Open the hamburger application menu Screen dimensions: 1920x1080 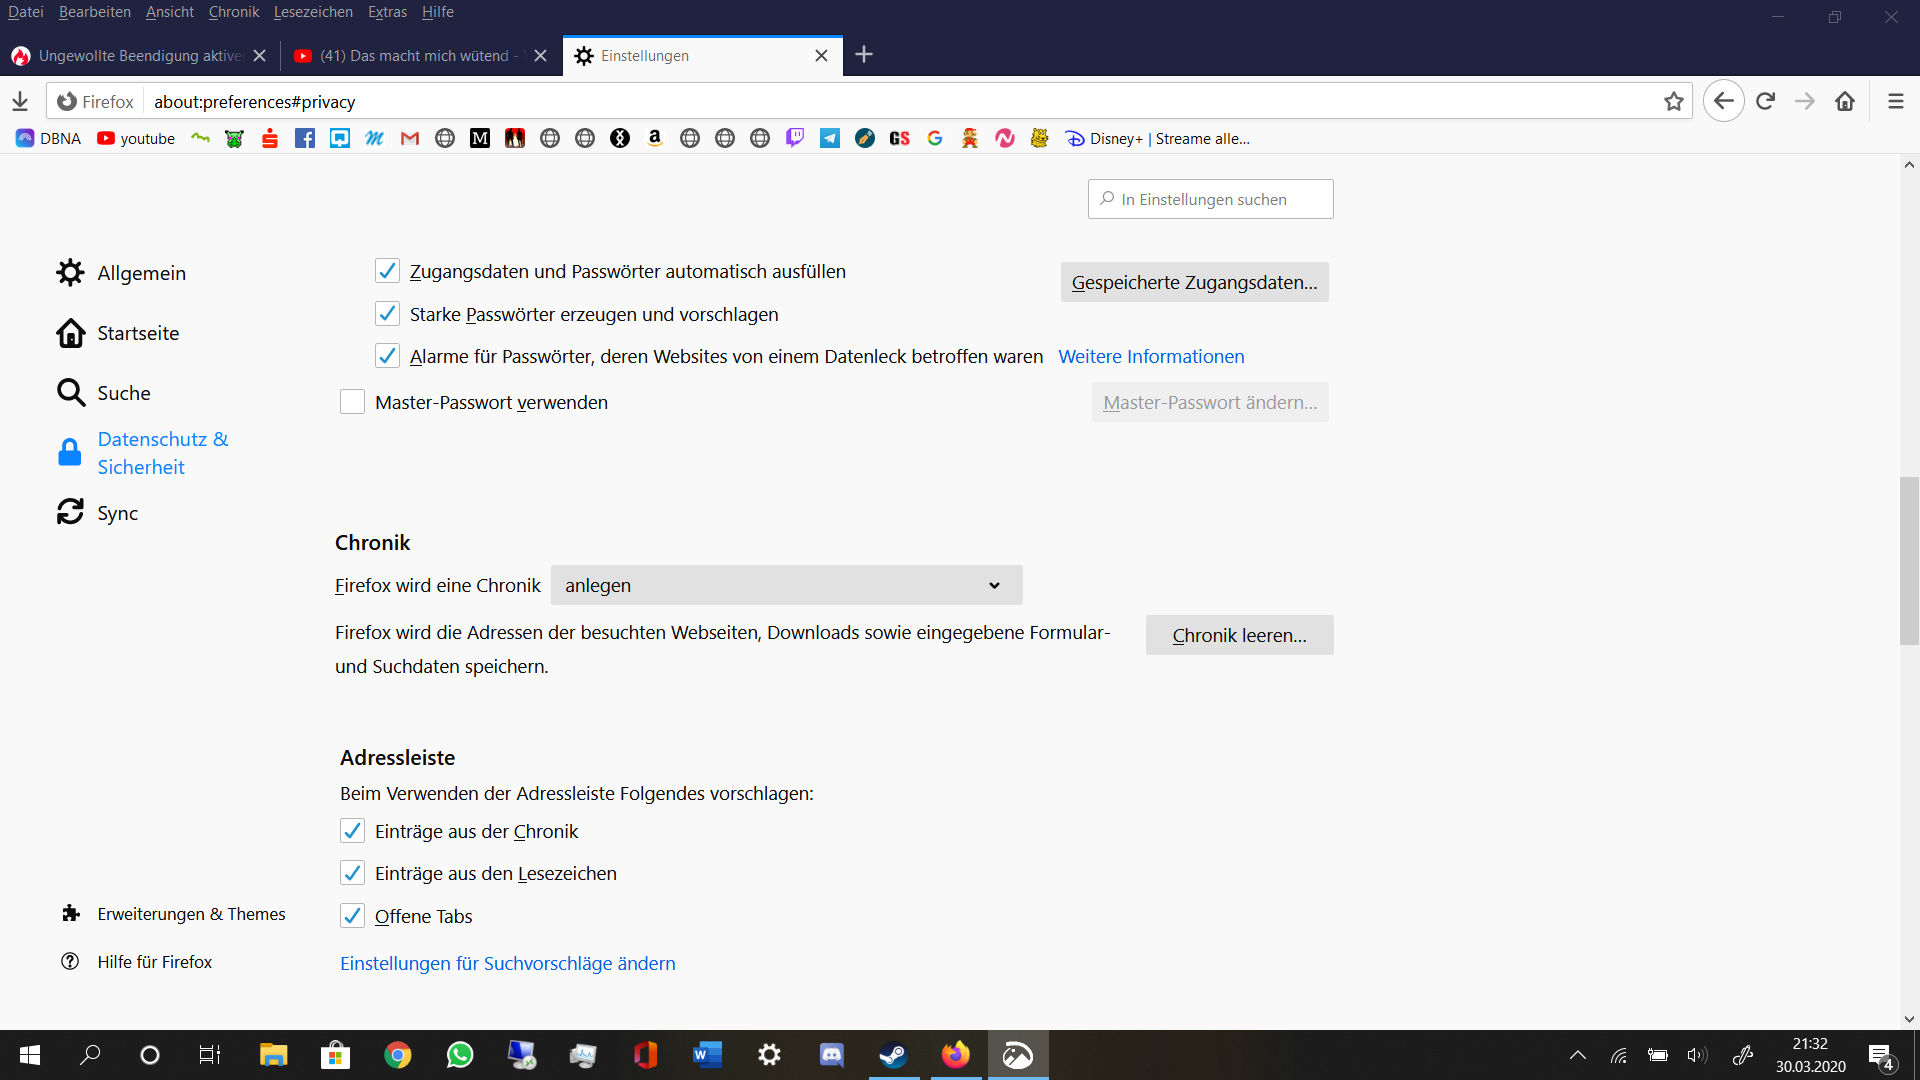(1895, 101)
